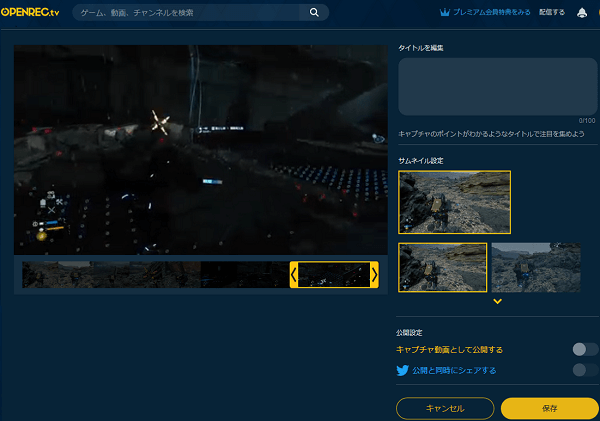The width and height of the screenshot is (600, 421).
Task: Click the left trim handle arrow
Action: pyautogui.click(x=293, y=274)
